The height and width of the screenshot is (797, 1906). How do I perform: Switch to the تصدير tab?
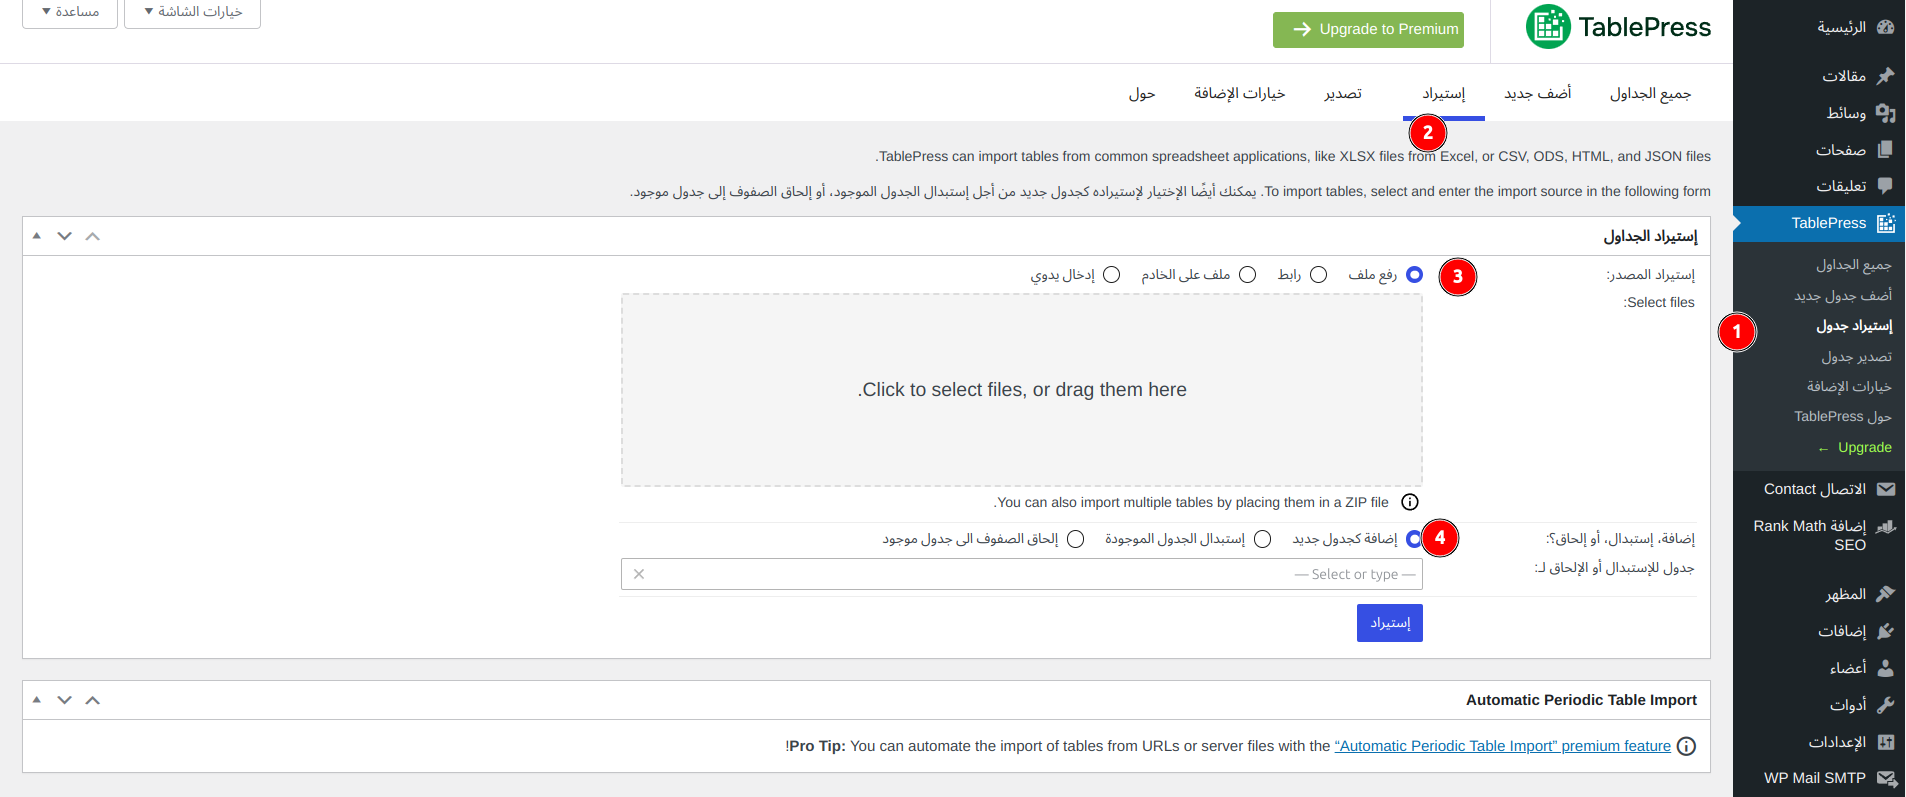(1343, 94)
